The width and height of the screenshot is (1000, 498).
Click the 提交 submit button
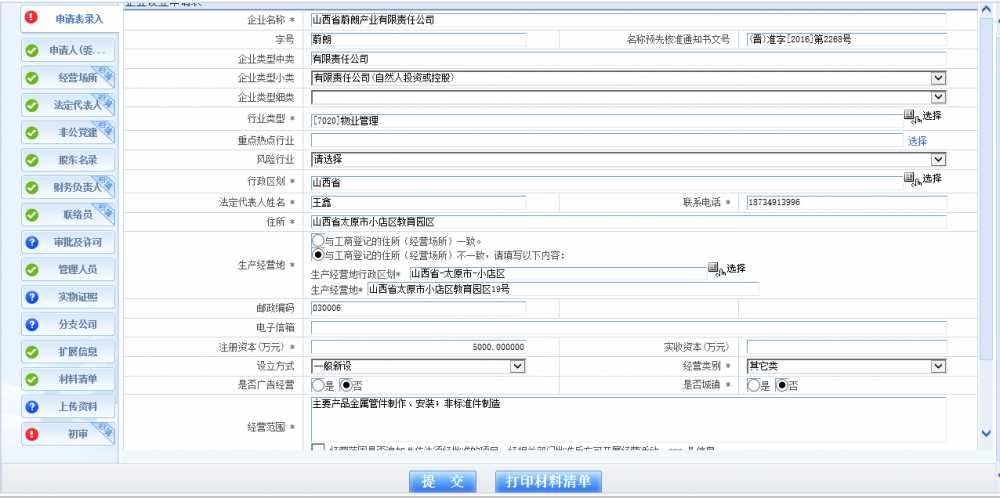pyautogui.click(x=443, y=482)
